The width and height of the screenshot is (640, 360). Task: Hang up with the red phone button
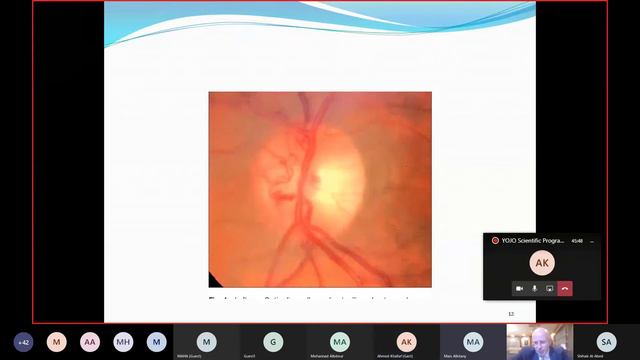[565, 289]
